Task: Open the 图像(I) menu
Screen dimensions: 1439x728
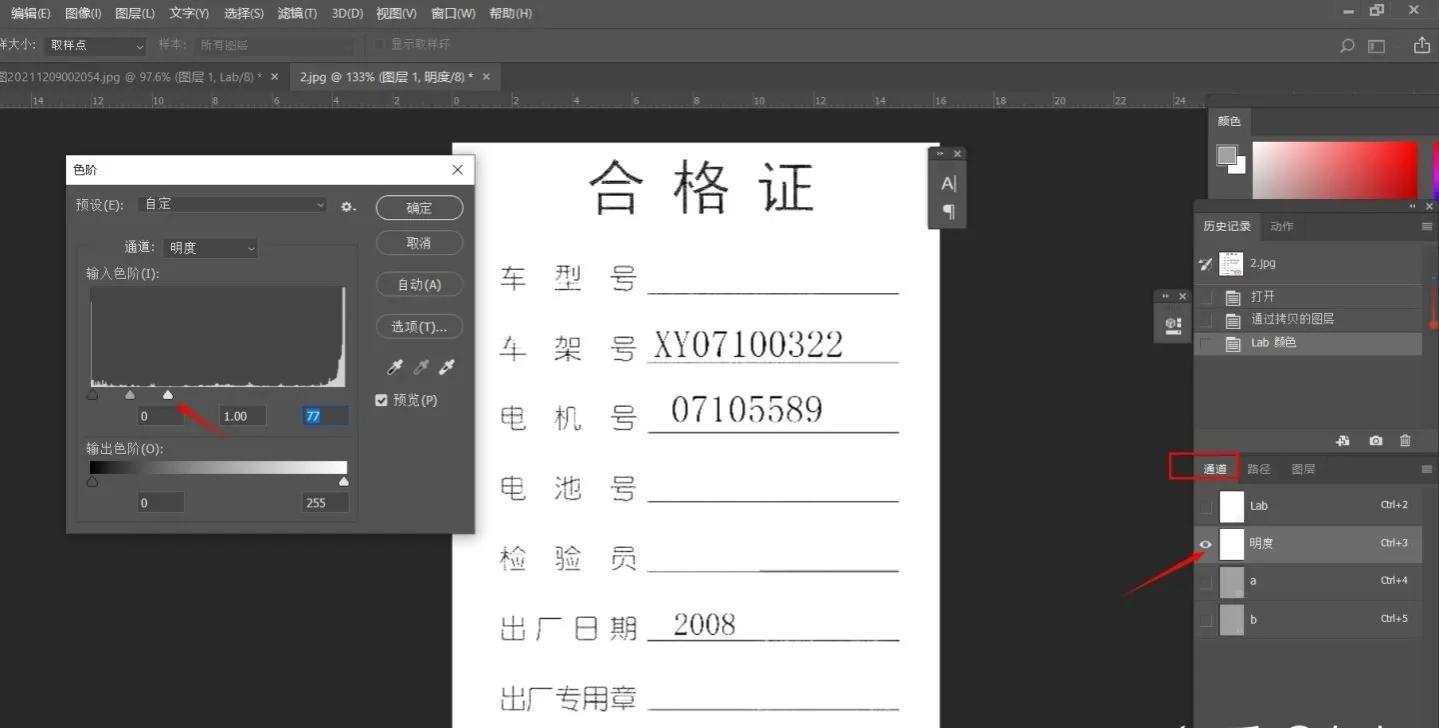Action: (83, 13)
